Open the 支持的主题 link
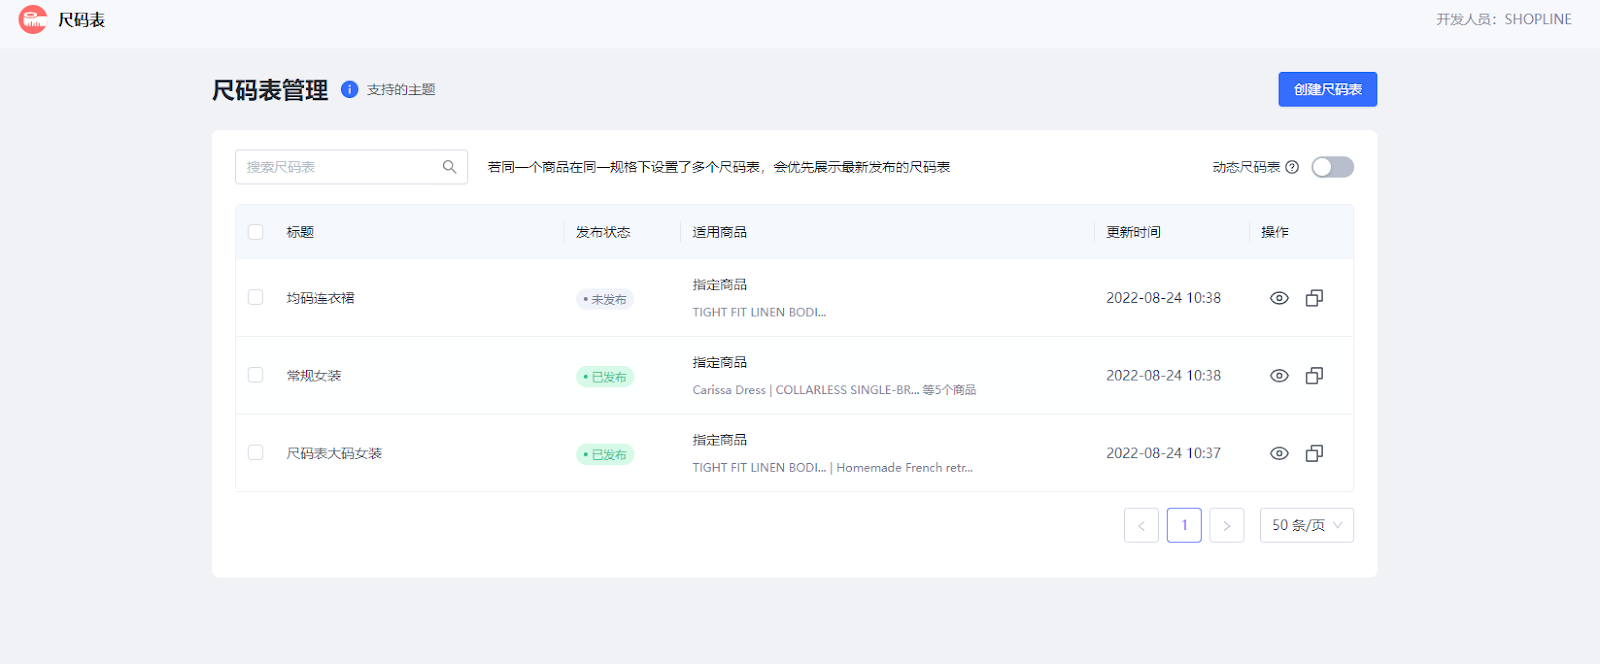Viewport: 1600px width, 664px height. click(401, 90)
